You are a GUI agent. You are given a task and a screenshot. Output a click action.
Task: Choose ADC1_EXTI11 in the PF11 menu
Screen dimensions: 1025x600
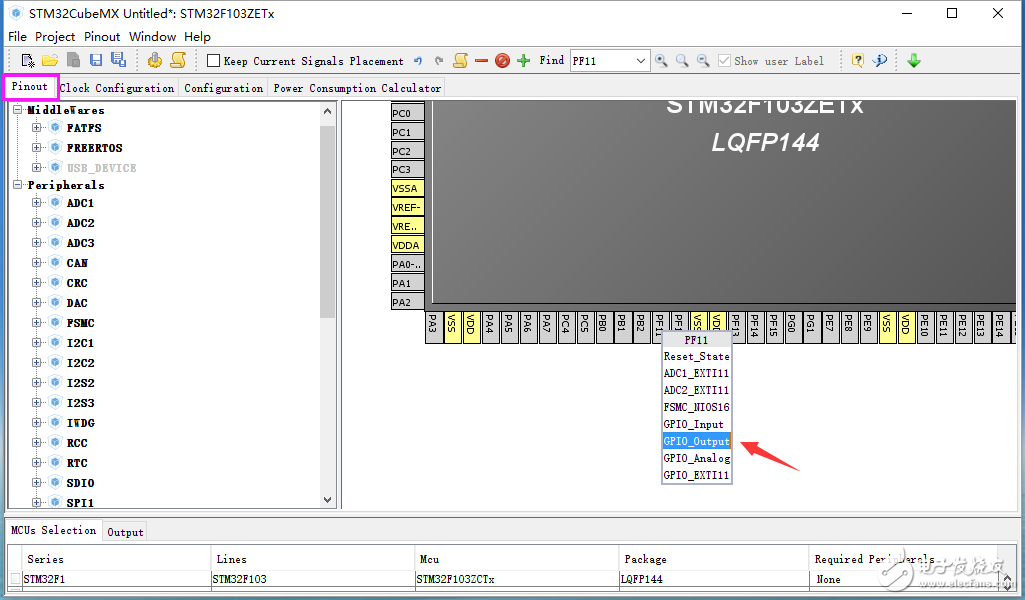tap(696, 373)
